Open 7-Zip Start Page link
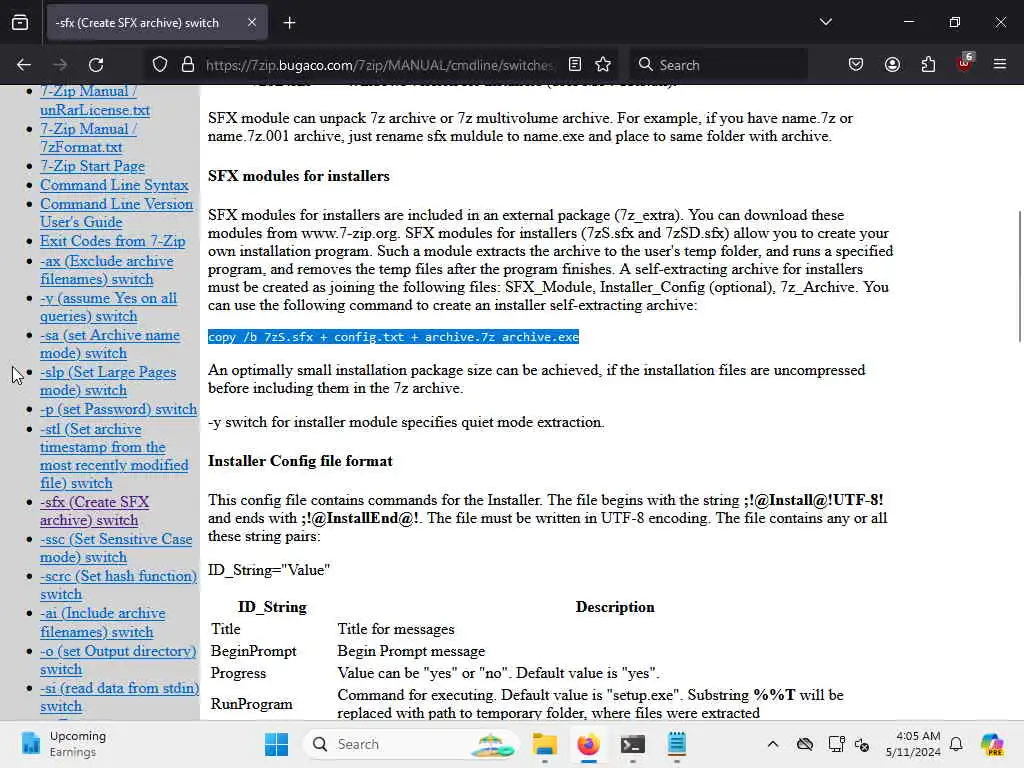 (92, 167)
